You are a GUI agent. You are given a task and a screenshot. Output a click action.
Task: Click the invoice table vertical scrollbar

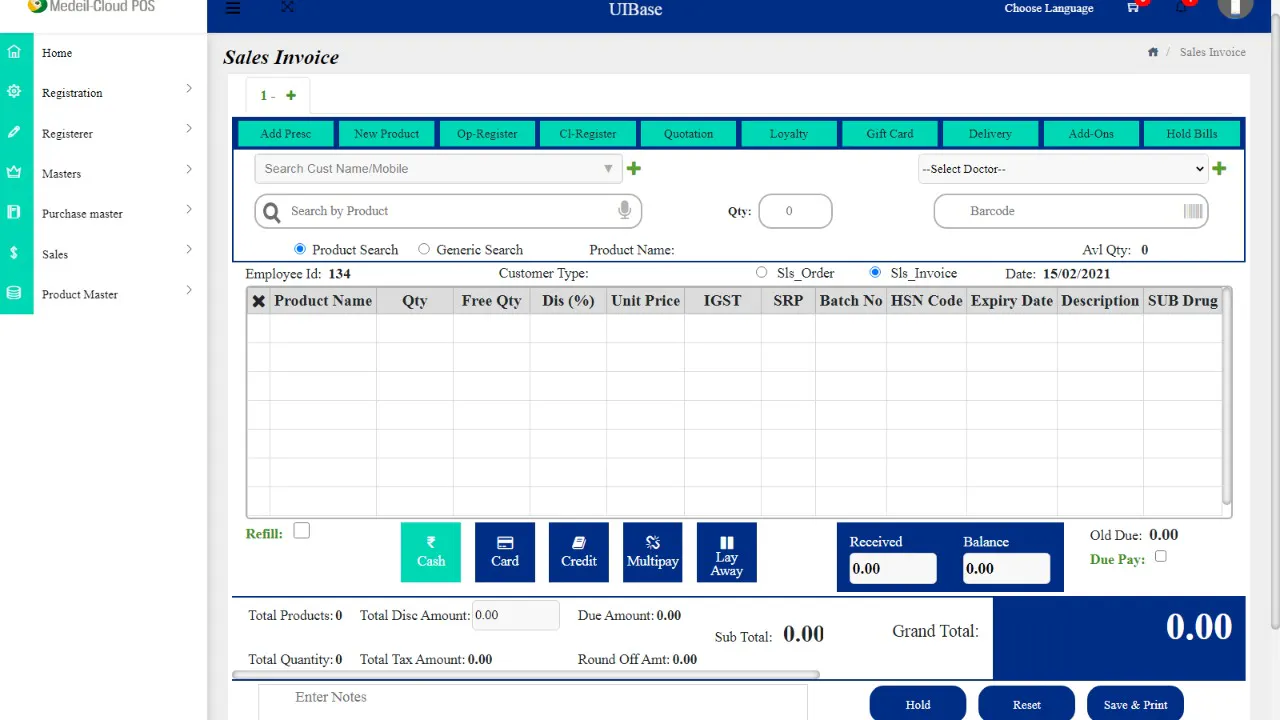pyautogui.click(x=1227, y=400)
